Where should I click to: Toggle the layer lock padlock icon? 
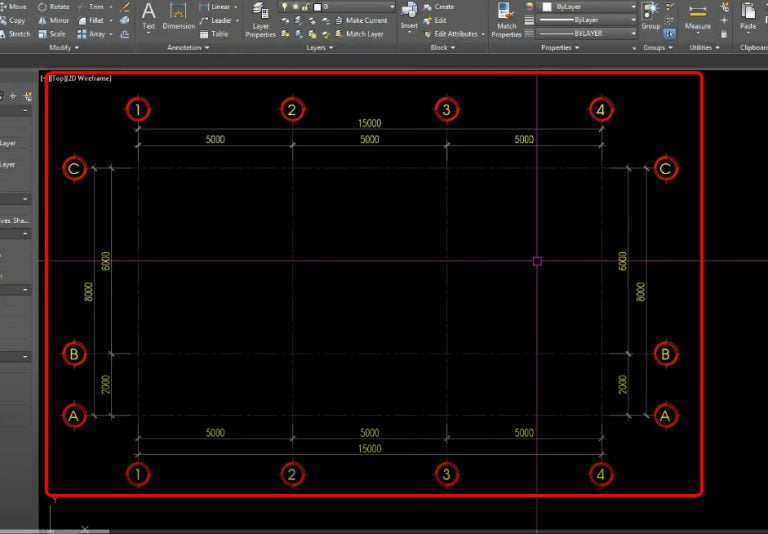[x=306, y=7]
